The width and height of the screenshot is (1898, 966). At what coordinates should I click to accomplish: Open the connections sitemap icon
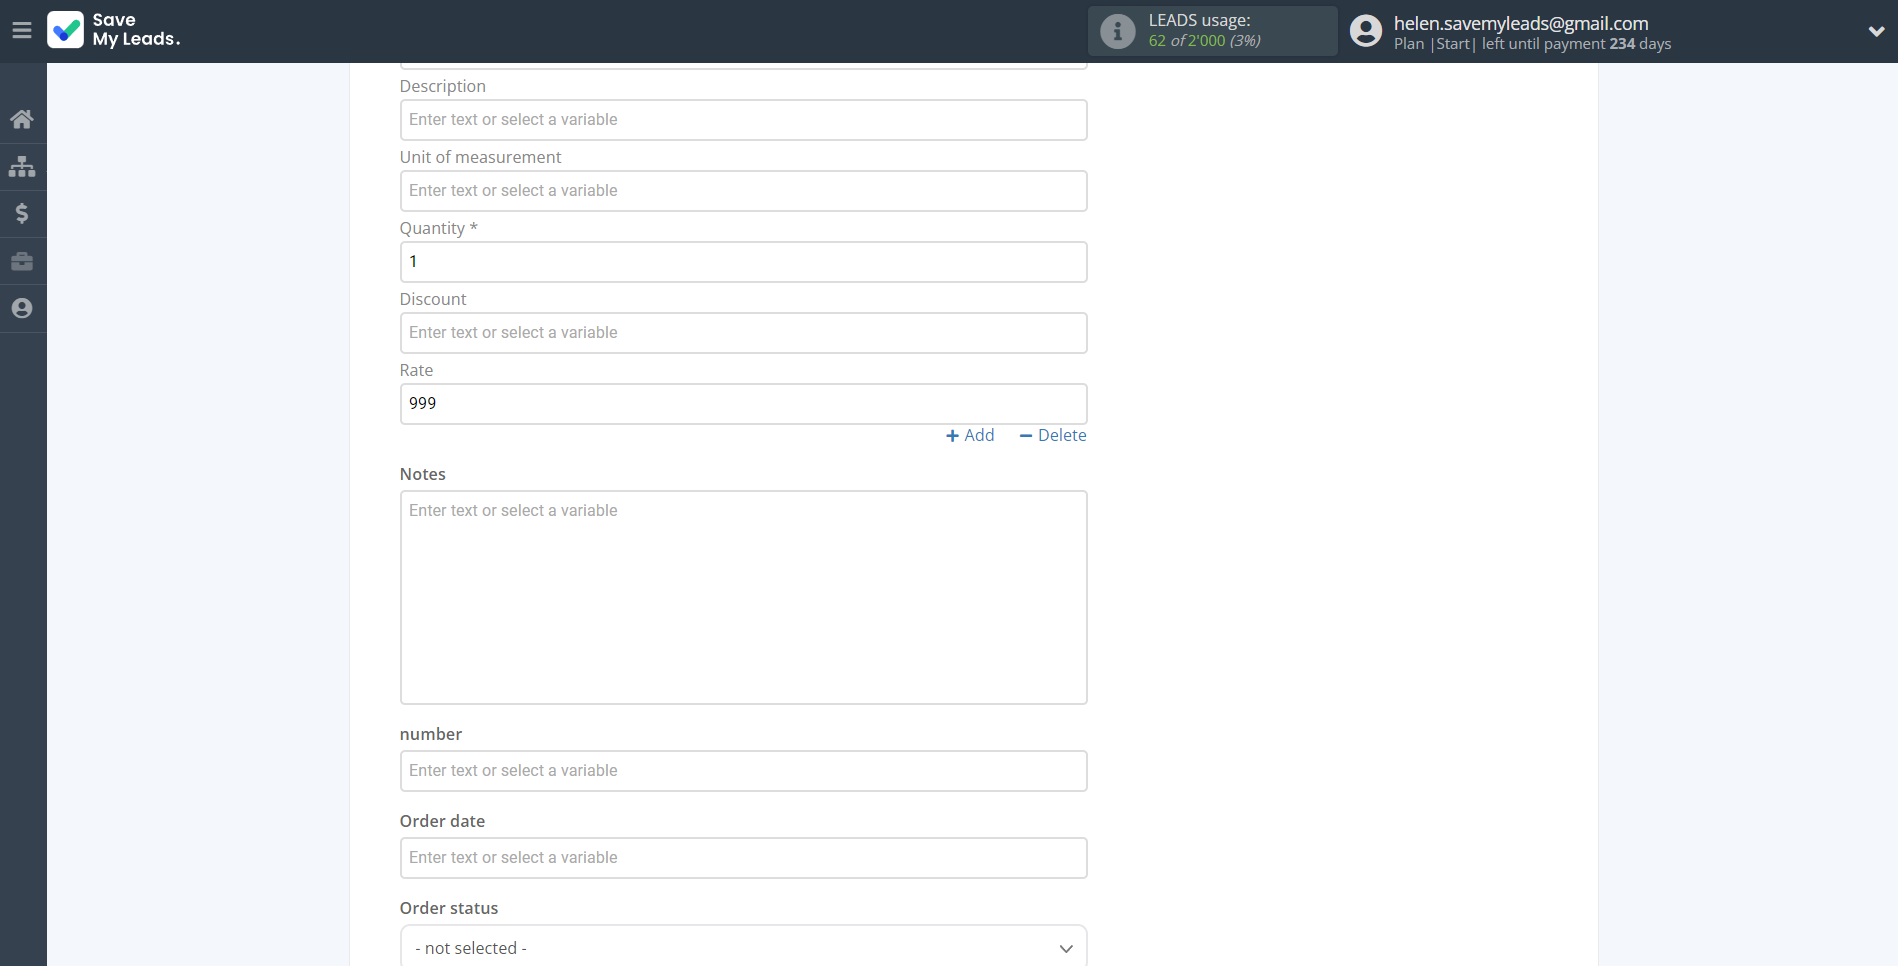coord(22,166)
